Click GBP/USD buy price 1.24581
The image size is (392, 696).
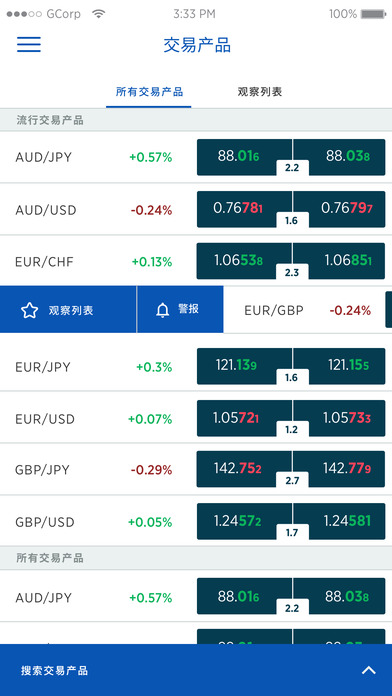point(339,521)
